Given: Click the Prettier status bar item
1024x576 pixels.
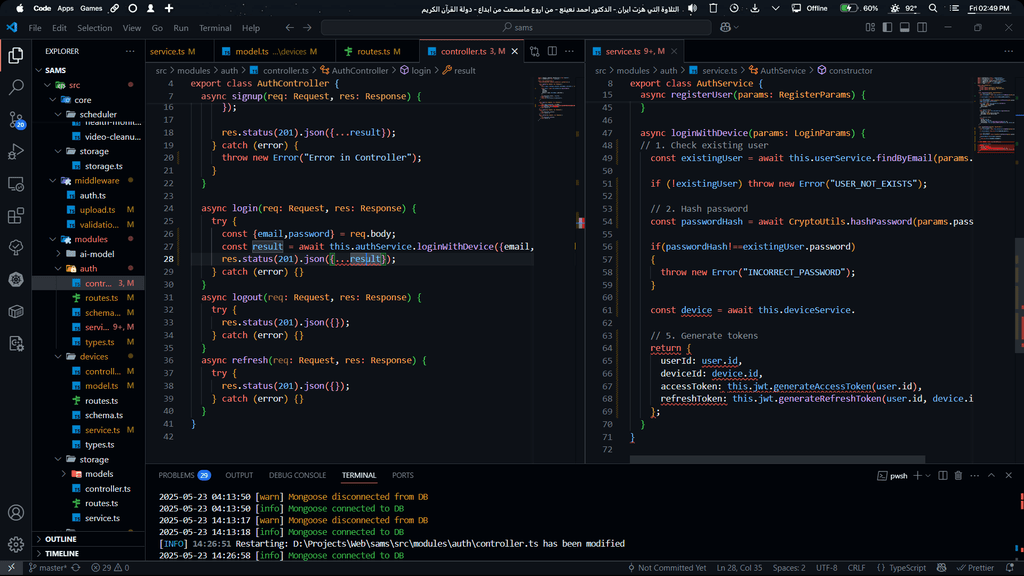Looking at the screenshot, I should 976,568.
